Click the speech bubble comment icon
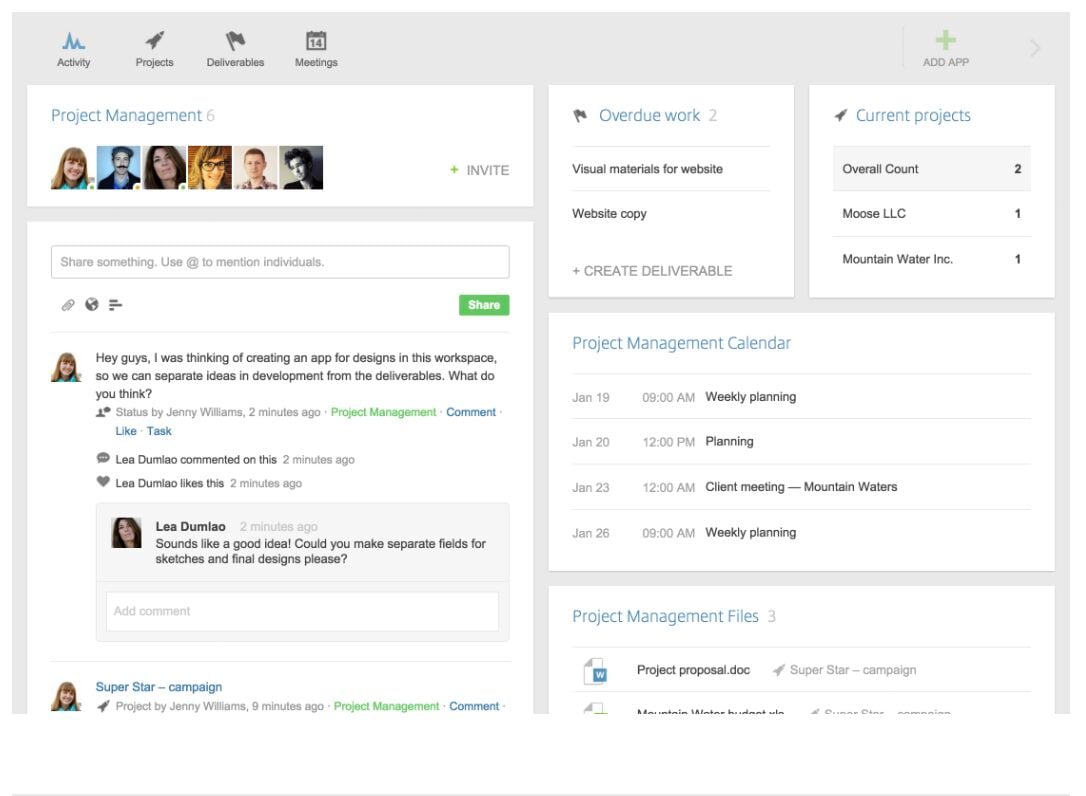The width and height of the screenshot is (1086, 796). click(x=103, y=458)
